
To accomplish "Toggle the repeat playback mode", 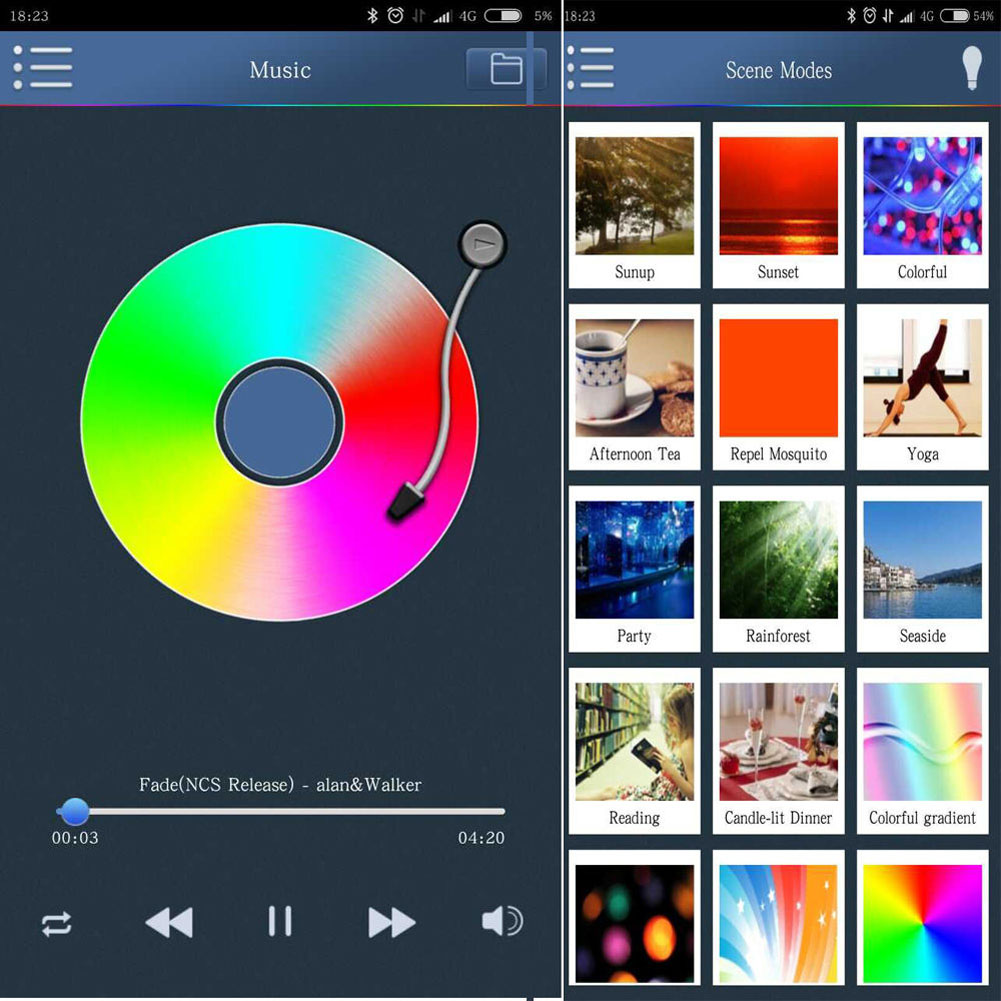I will [x=57, y=923].
